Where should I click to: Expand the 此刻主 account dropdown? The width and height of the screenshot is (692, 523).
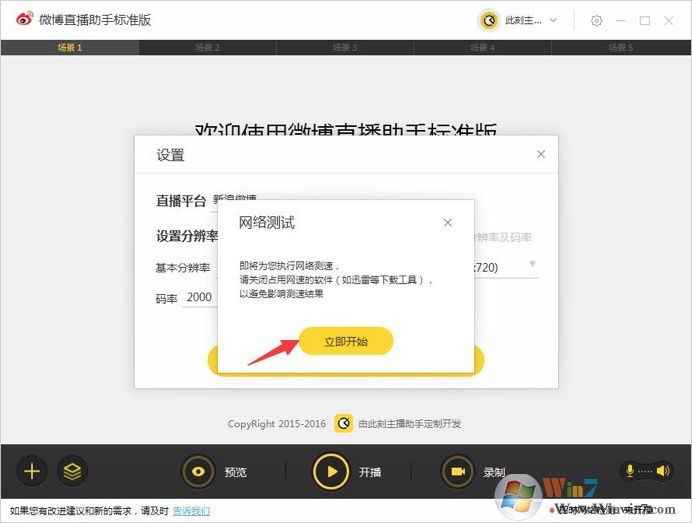coord(553,20)
